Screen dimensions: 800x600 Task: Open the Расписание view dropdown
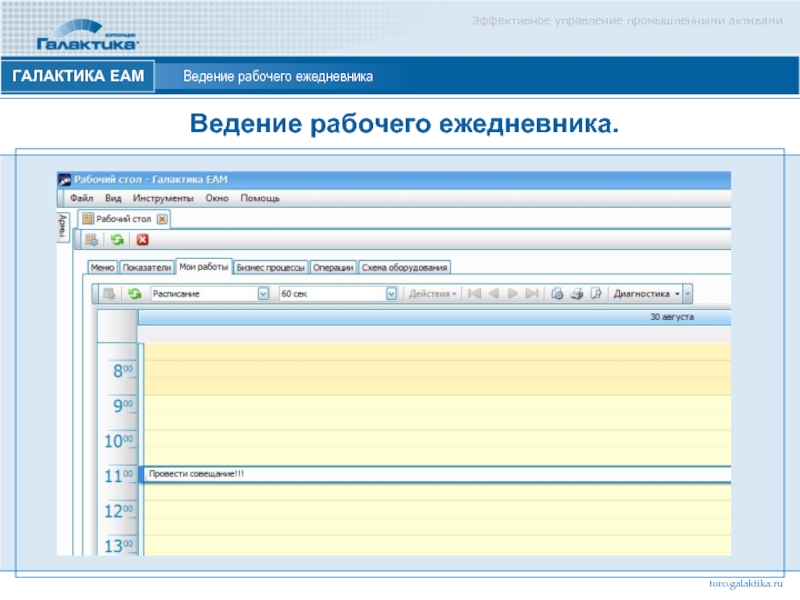264,294
